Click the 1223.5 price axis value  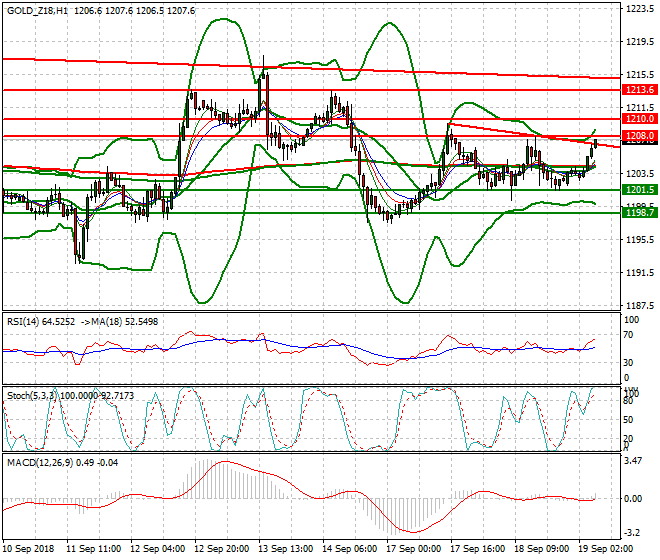pyautogui.click(x=640, y=8)
